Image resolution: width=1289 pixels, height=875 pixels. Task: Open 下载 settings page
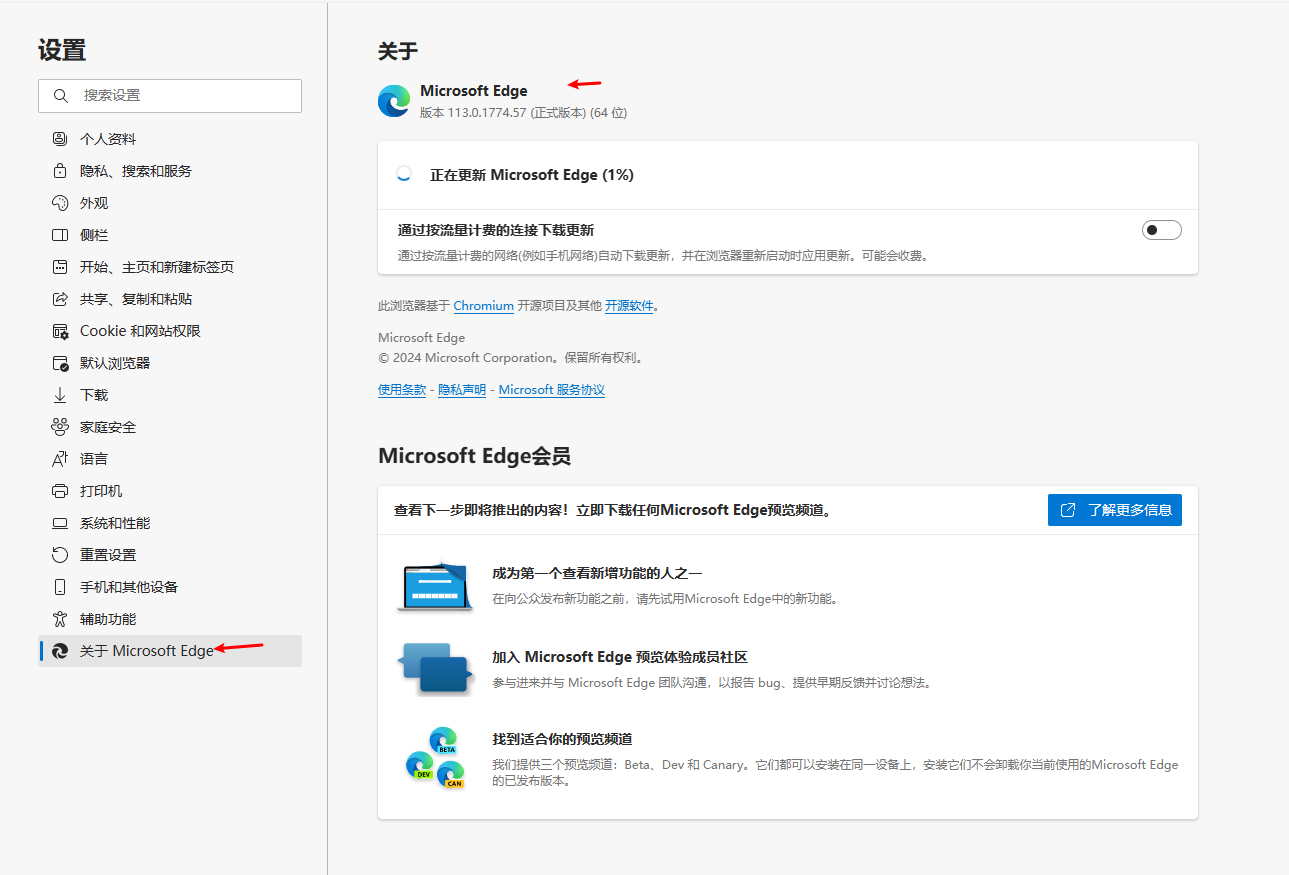(x=170, y=395)
